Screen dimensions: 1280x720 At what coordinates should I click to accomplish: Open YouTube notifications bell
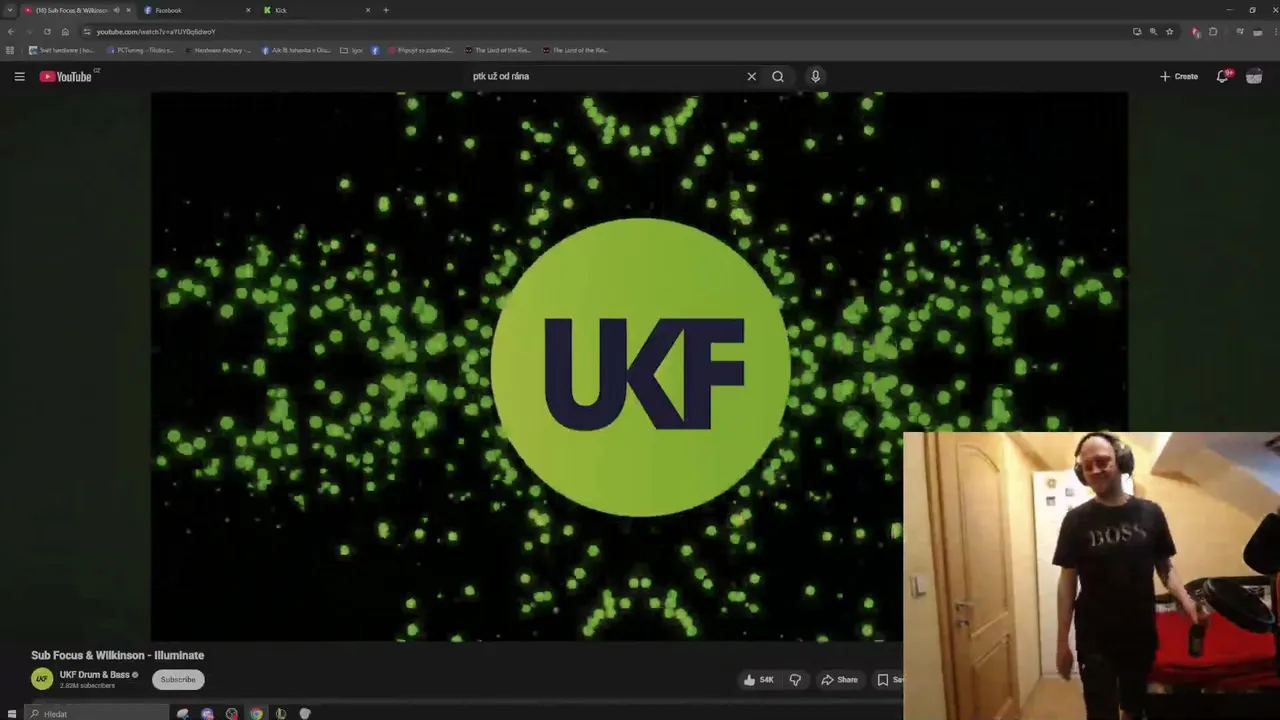[x=1222, y=76]
